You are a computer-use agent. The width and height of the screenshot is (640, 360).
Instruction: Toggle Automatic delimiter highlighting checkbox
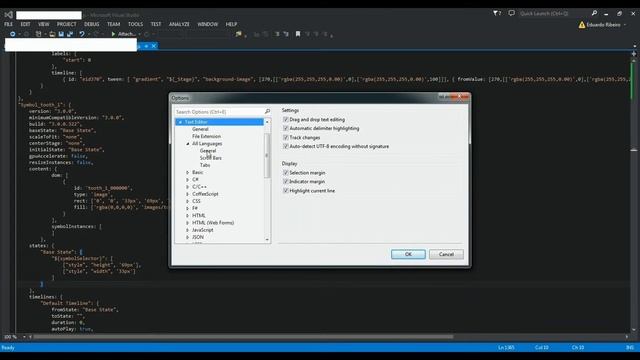click(286, 129)
